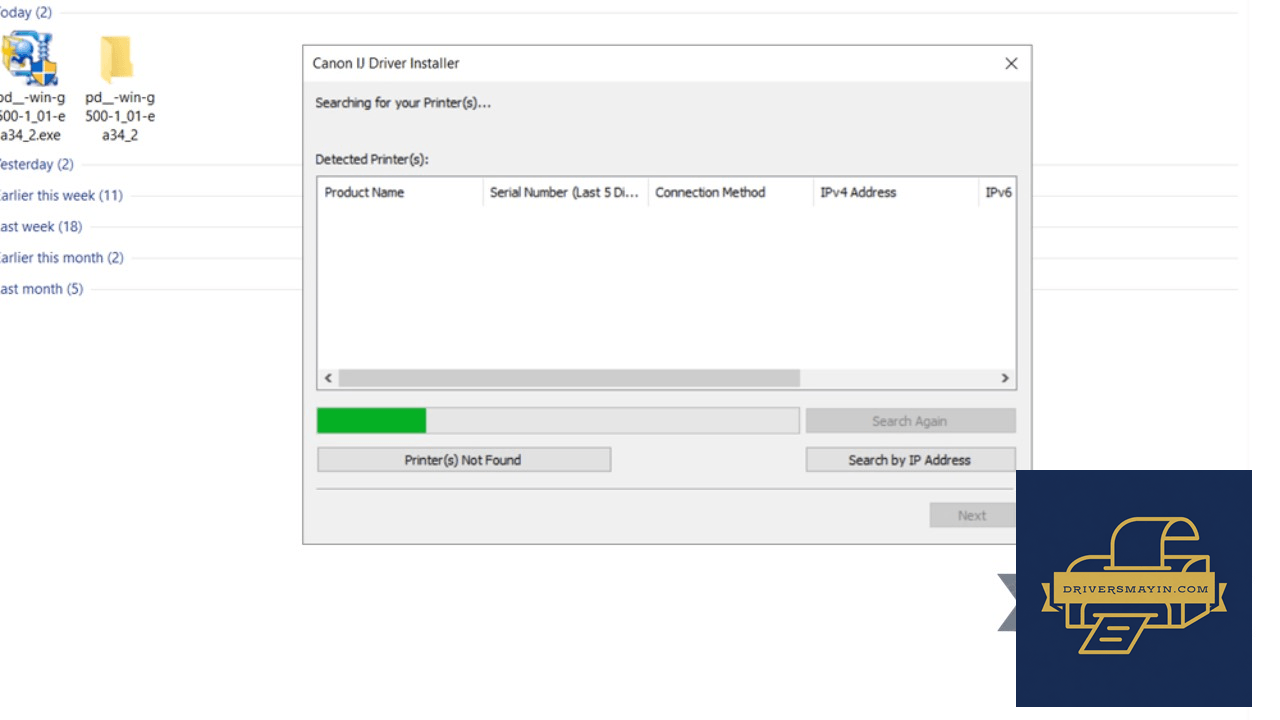The image size is (1280, 720).
Task: Select the a34_2 folder icon
Action: click(117, 58)
